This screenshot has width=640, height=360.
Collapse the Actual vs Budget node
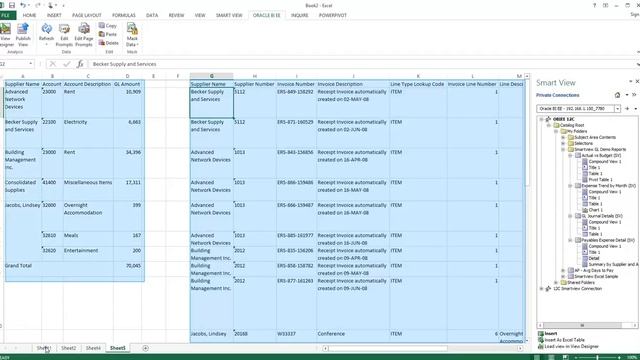(x=570, y=156)
